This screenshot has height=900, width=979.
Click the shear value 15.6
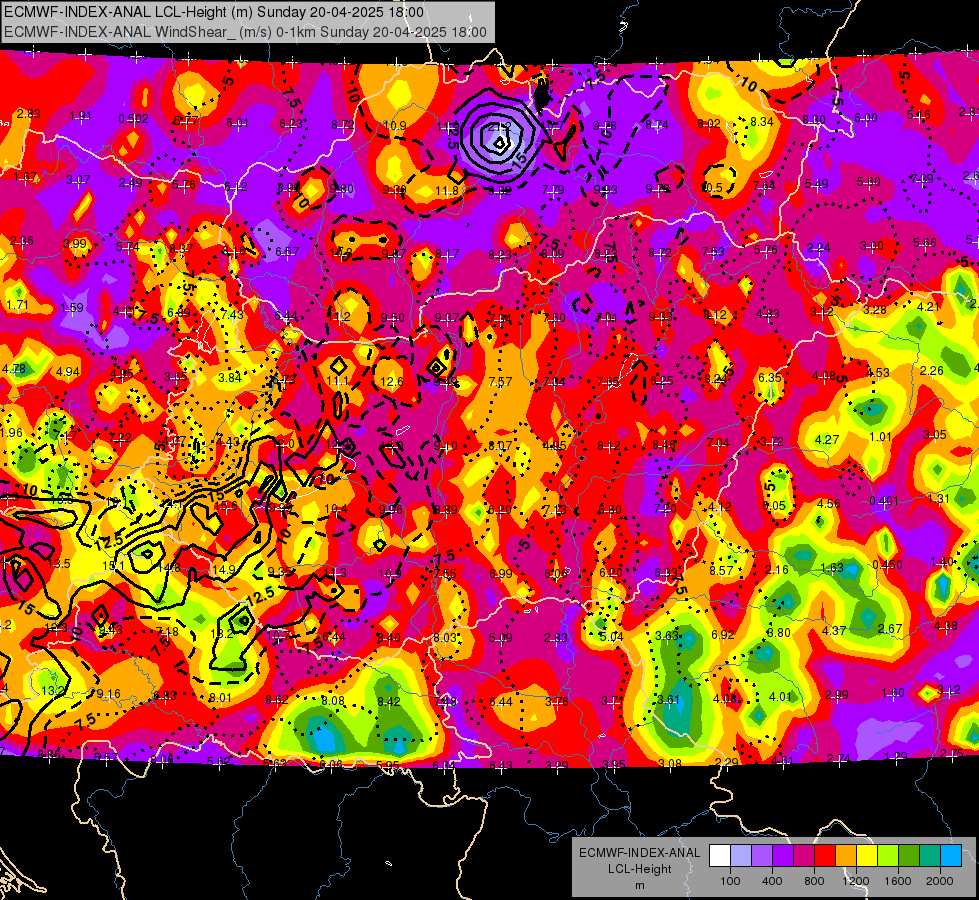pyautogui.click(x=225, y=505)
